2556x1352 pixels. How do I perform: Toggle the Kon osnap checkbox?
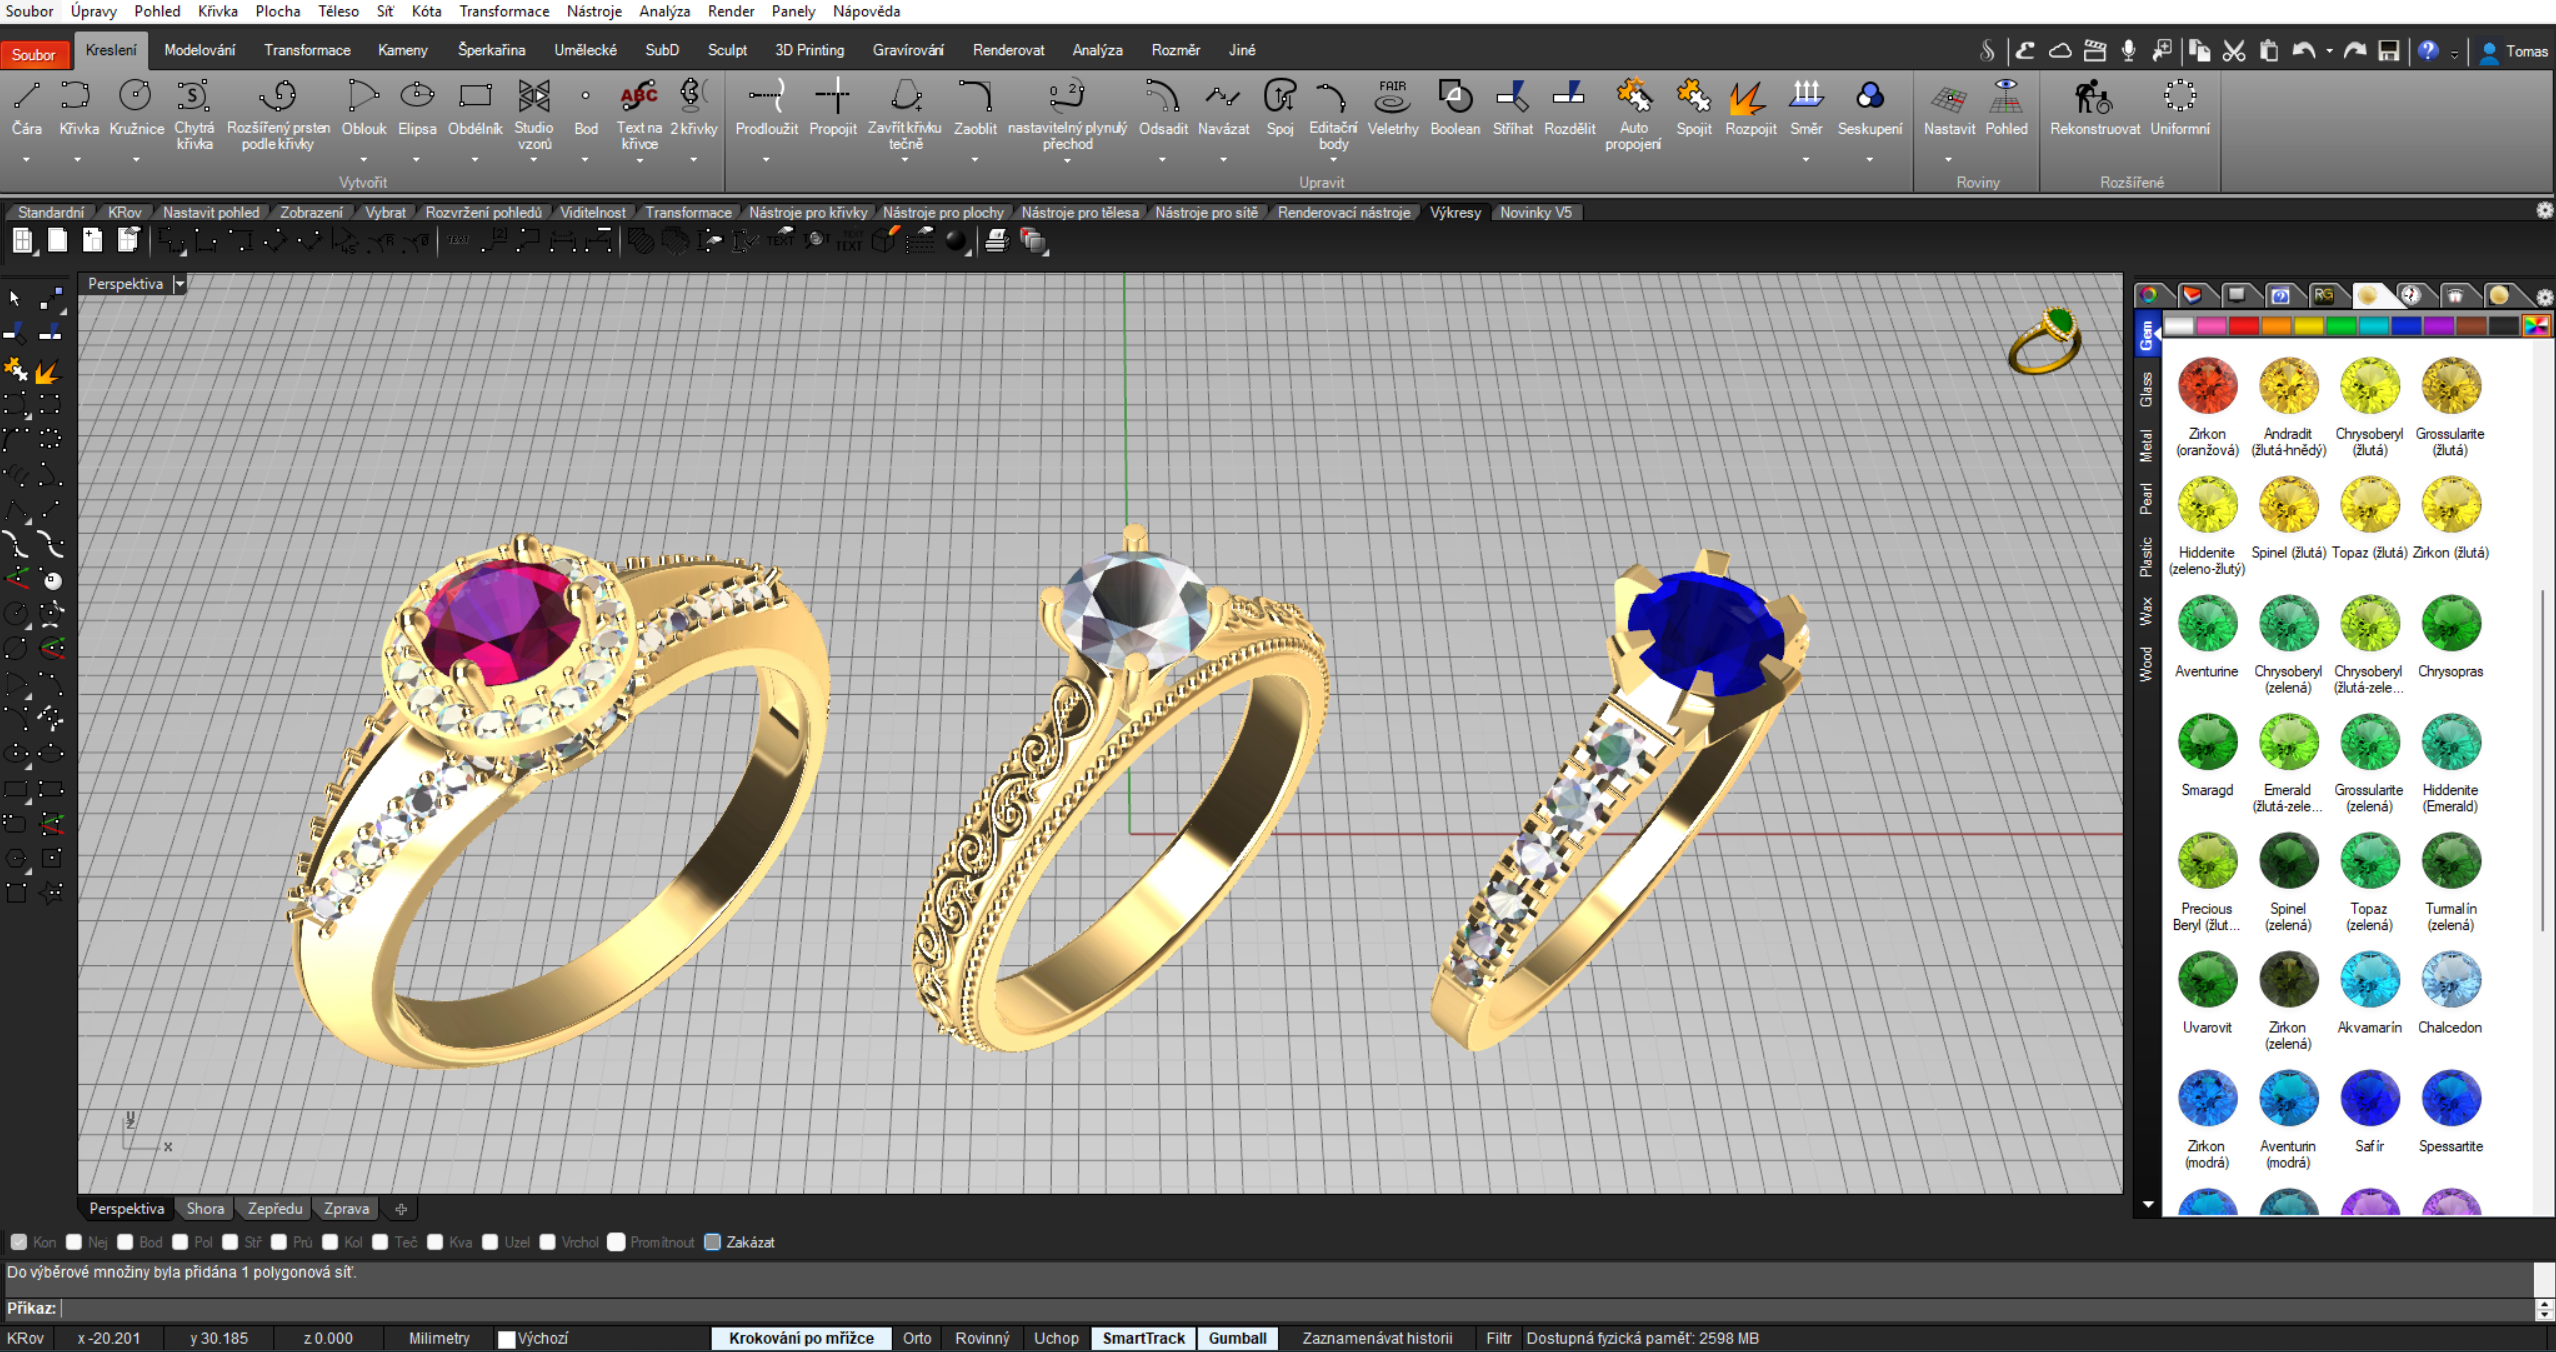[18, 1242]
